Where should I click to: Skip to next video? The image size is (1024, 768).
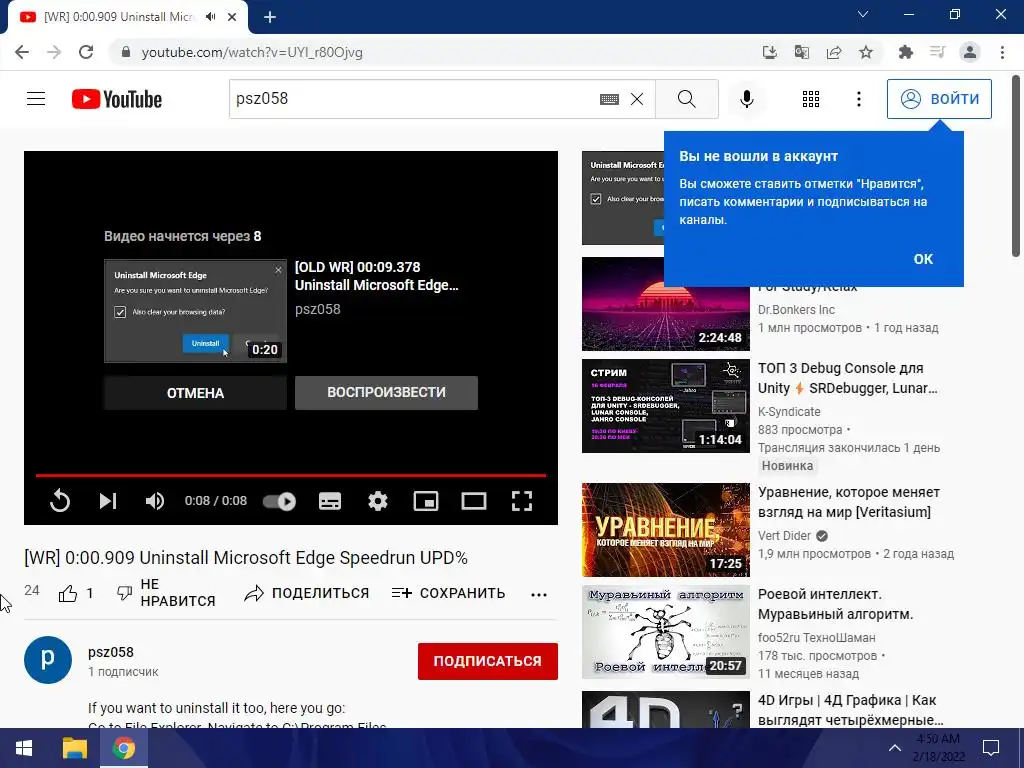pyautogui.click(x=108, y=501)
